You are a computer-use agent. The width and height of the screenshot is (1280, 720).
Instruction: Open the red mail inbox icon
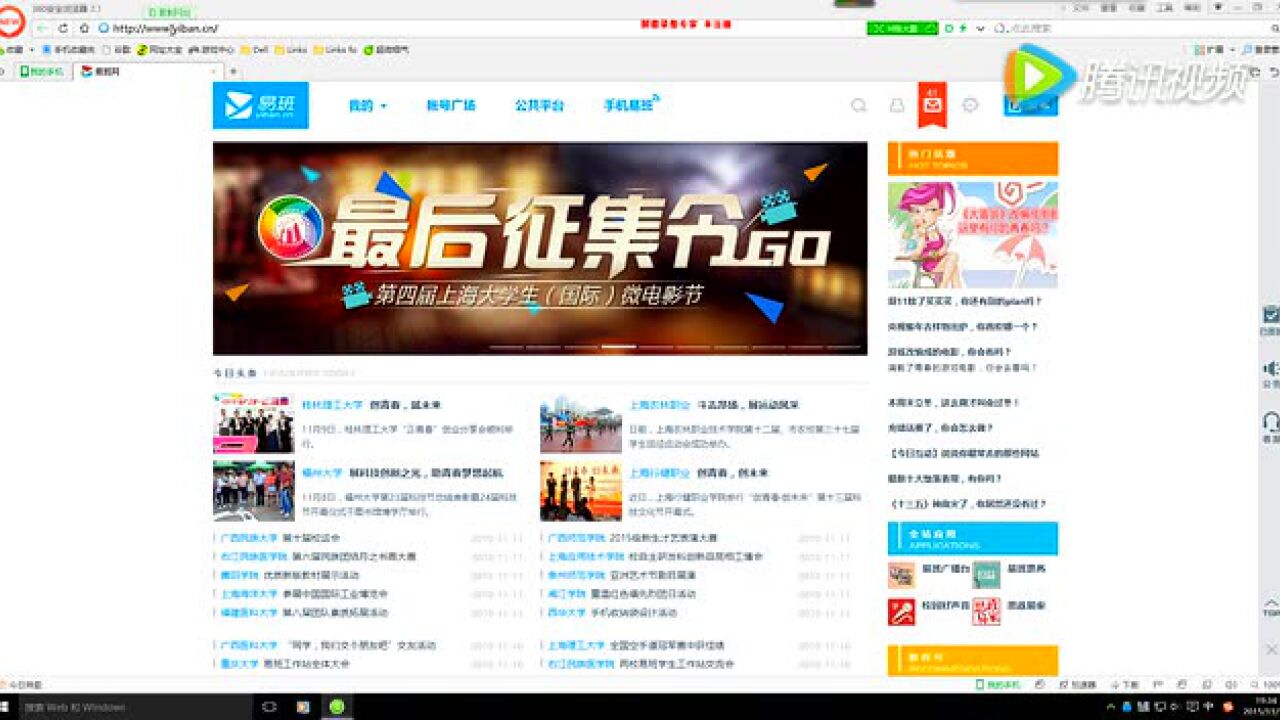932,105
